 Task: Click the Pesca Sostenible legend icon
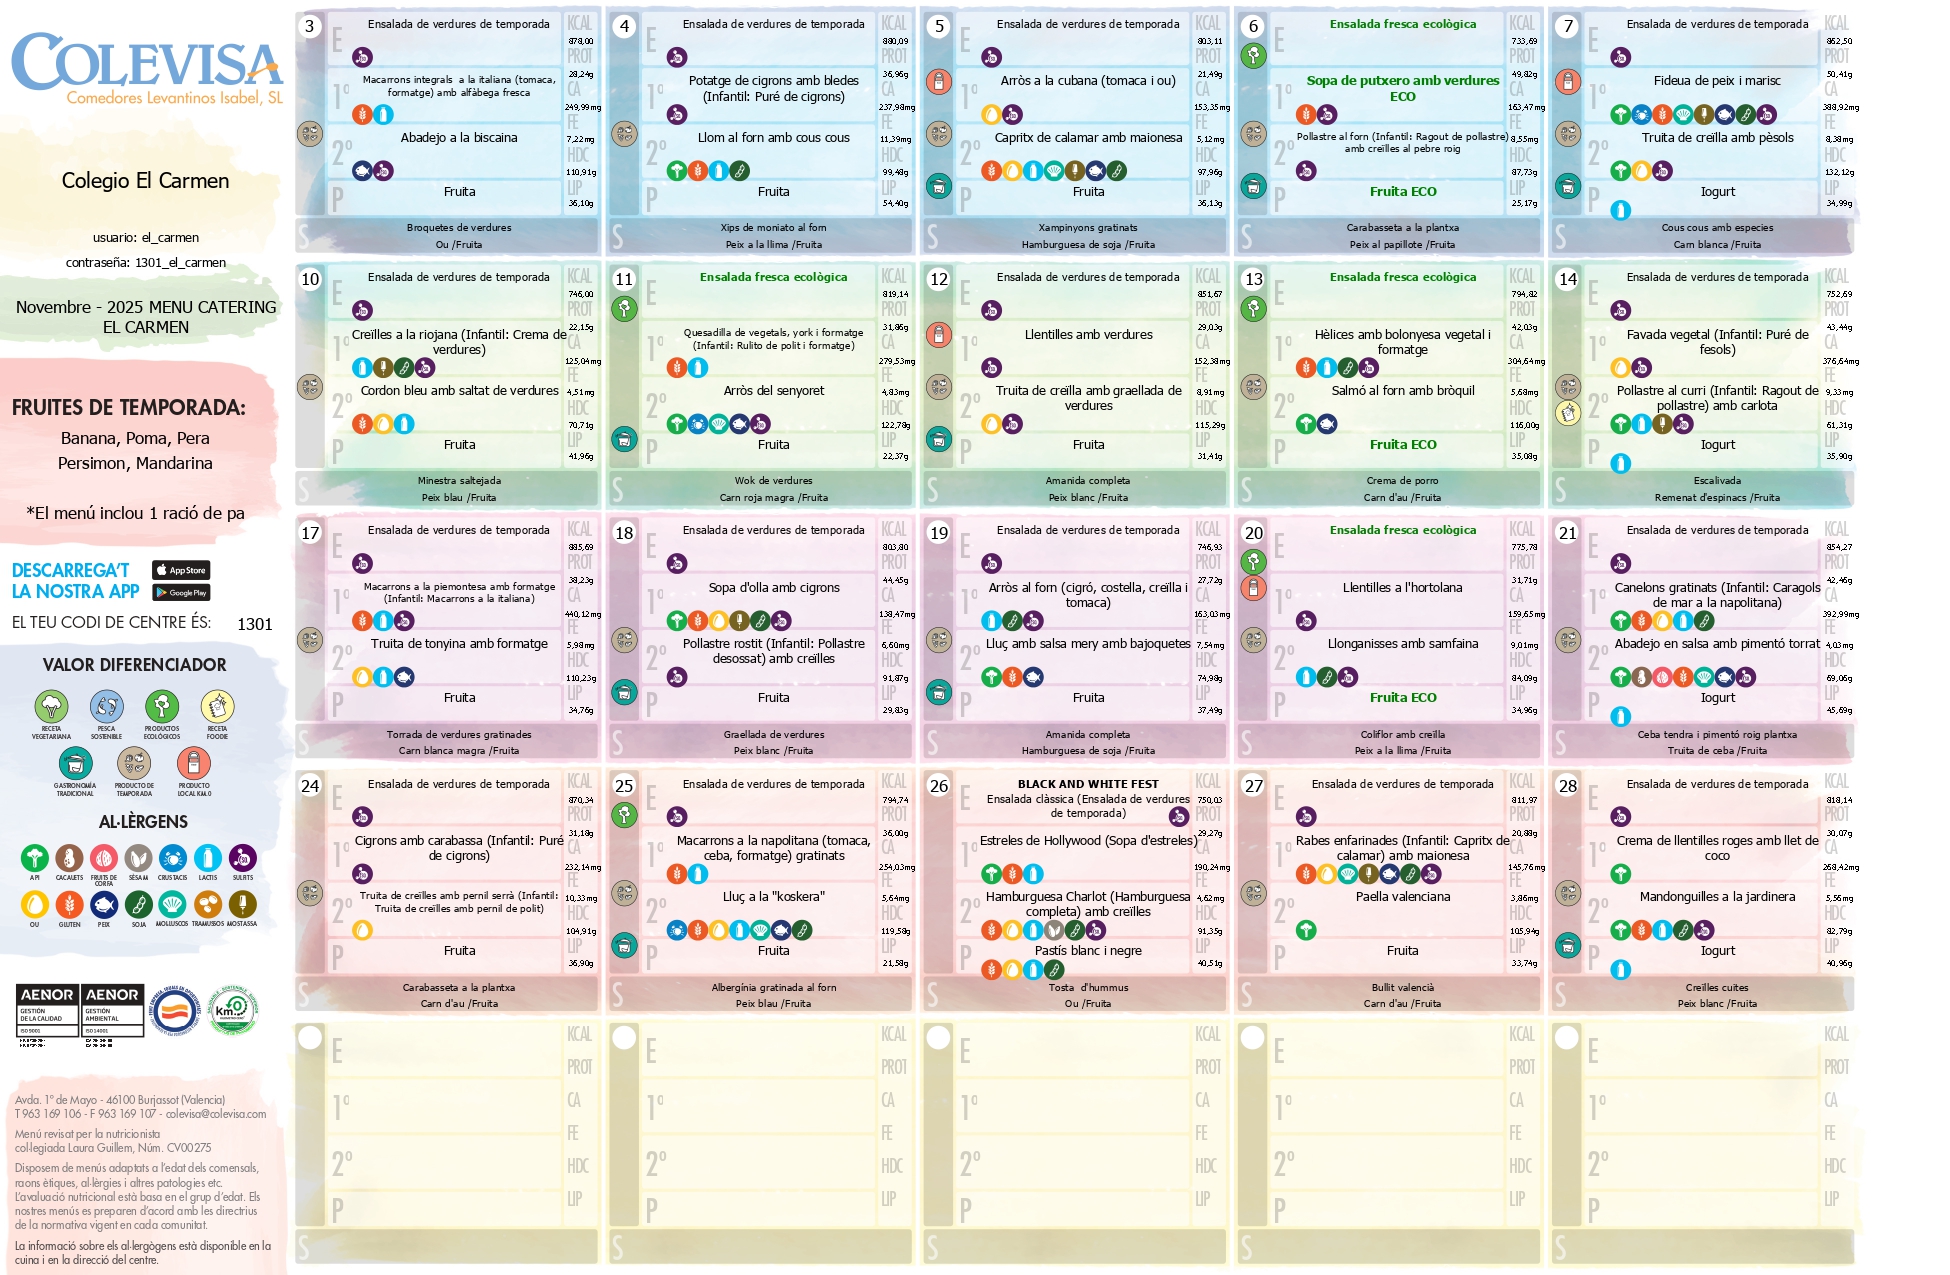[106, 706]
